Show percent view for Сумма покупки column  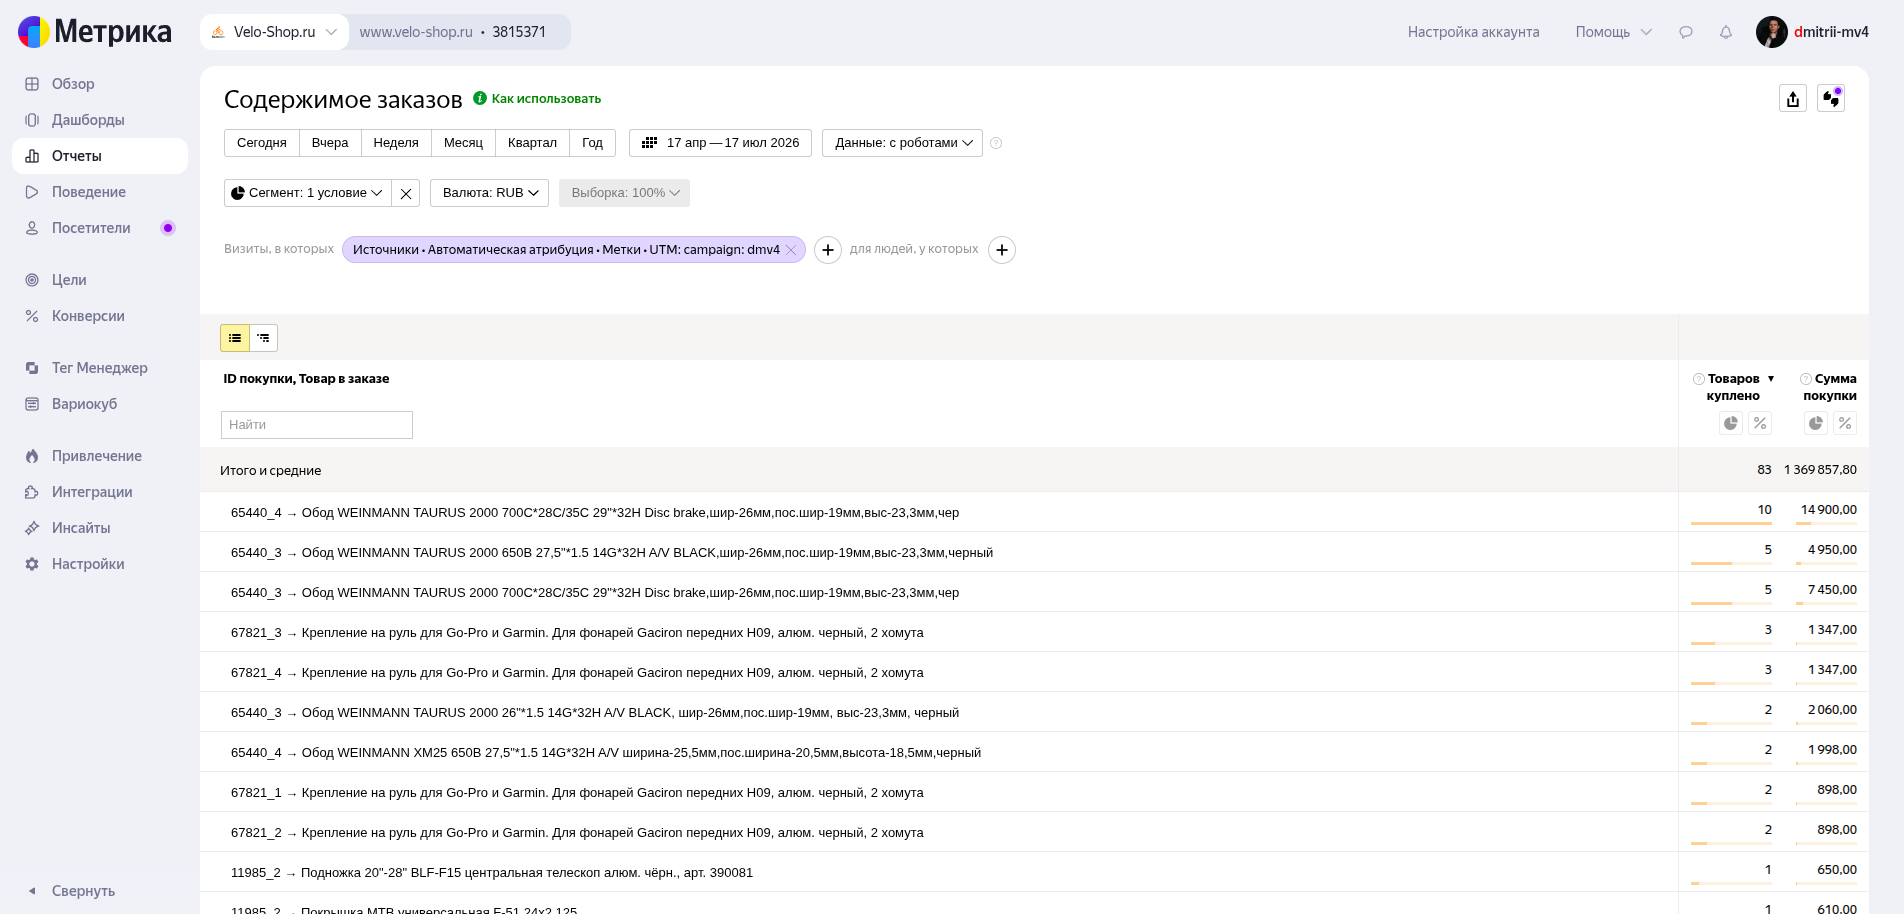[1845, 423]
